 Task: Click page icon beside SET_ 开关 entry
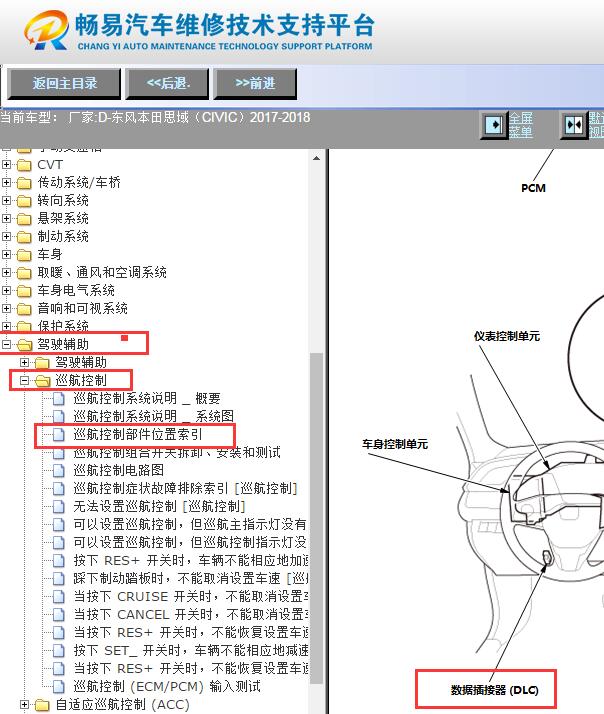(x=59, y=650)
